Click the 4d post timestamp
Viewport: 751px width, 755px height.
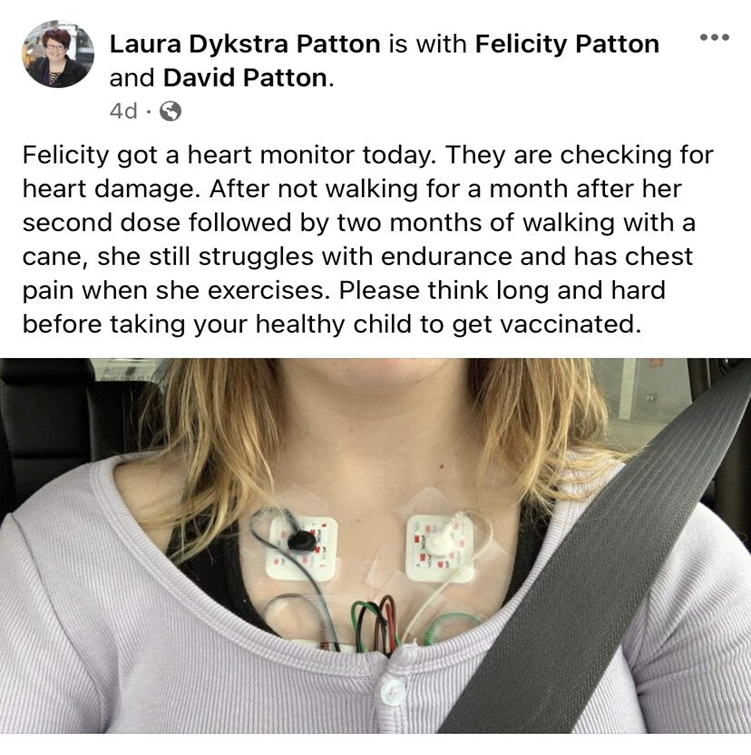point(123,111)
